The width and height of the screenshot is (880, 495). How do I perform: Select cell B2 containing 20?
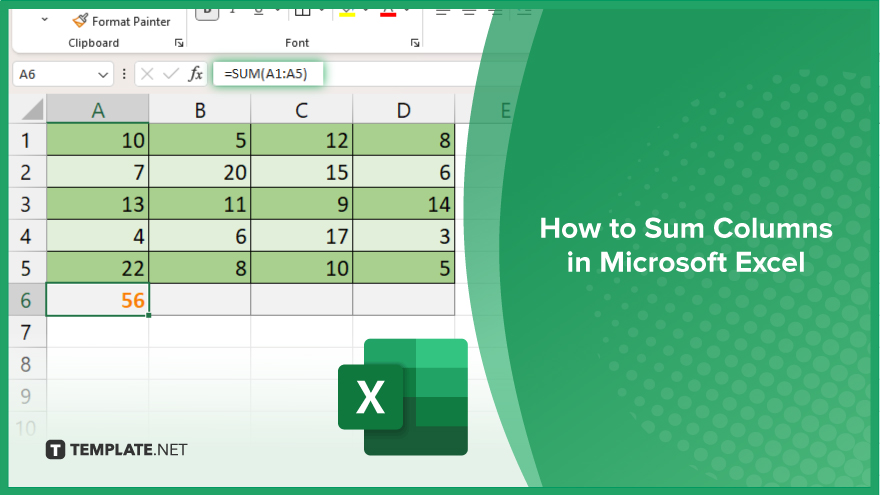tap(200, 172)
